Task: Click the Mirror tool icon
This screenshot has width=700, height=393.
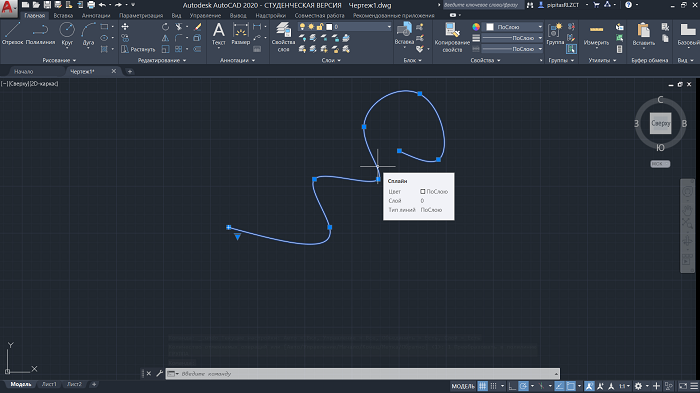Action: pyautogui.click(x=165, y=38)
